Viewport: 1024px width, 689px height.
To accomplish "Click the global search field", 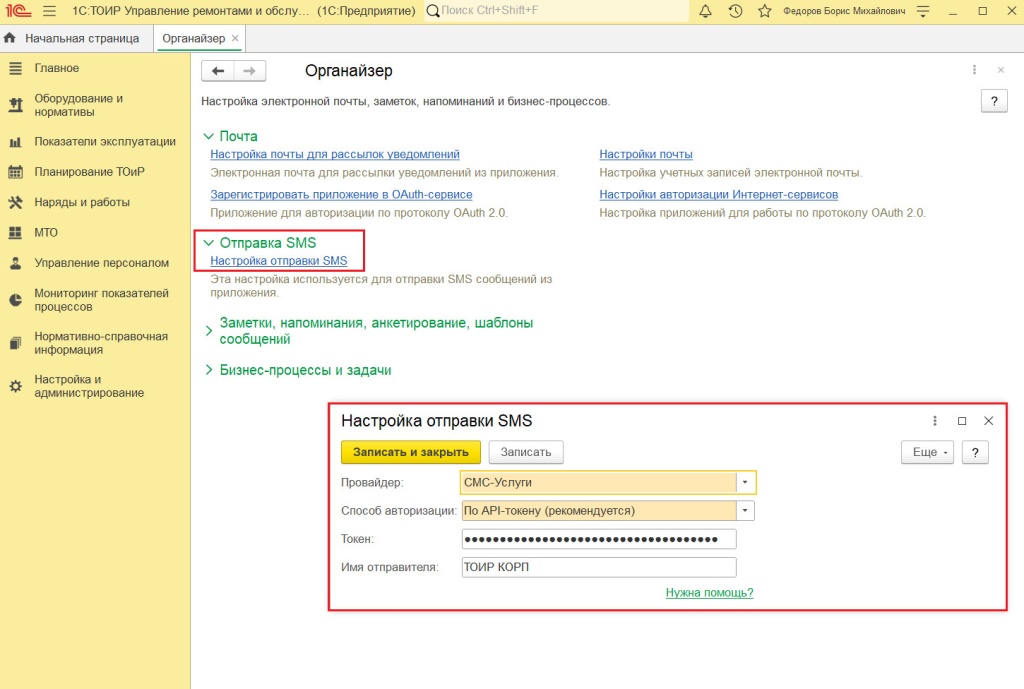I will (x=556, y=10).
